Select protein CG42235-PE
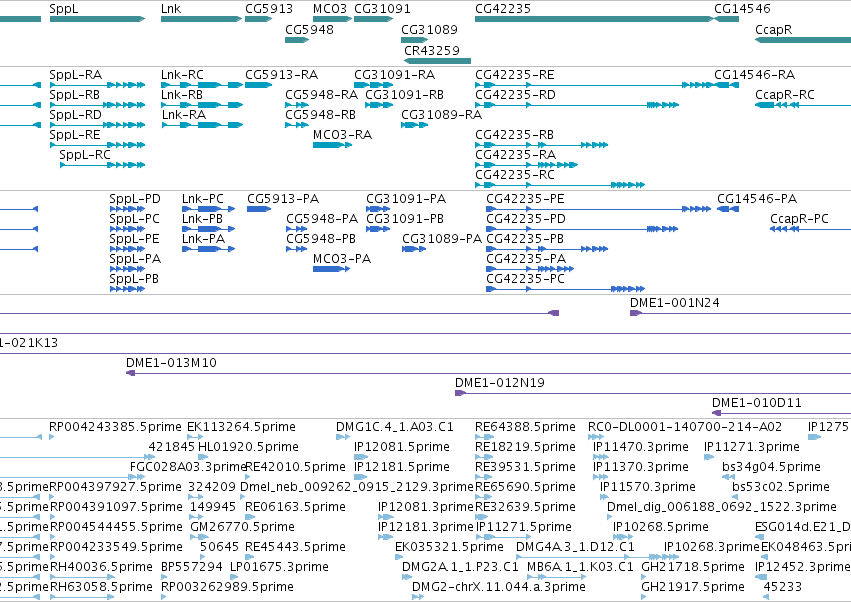The width and height of the screenshot is (851, 602). [x=525, y=199]
